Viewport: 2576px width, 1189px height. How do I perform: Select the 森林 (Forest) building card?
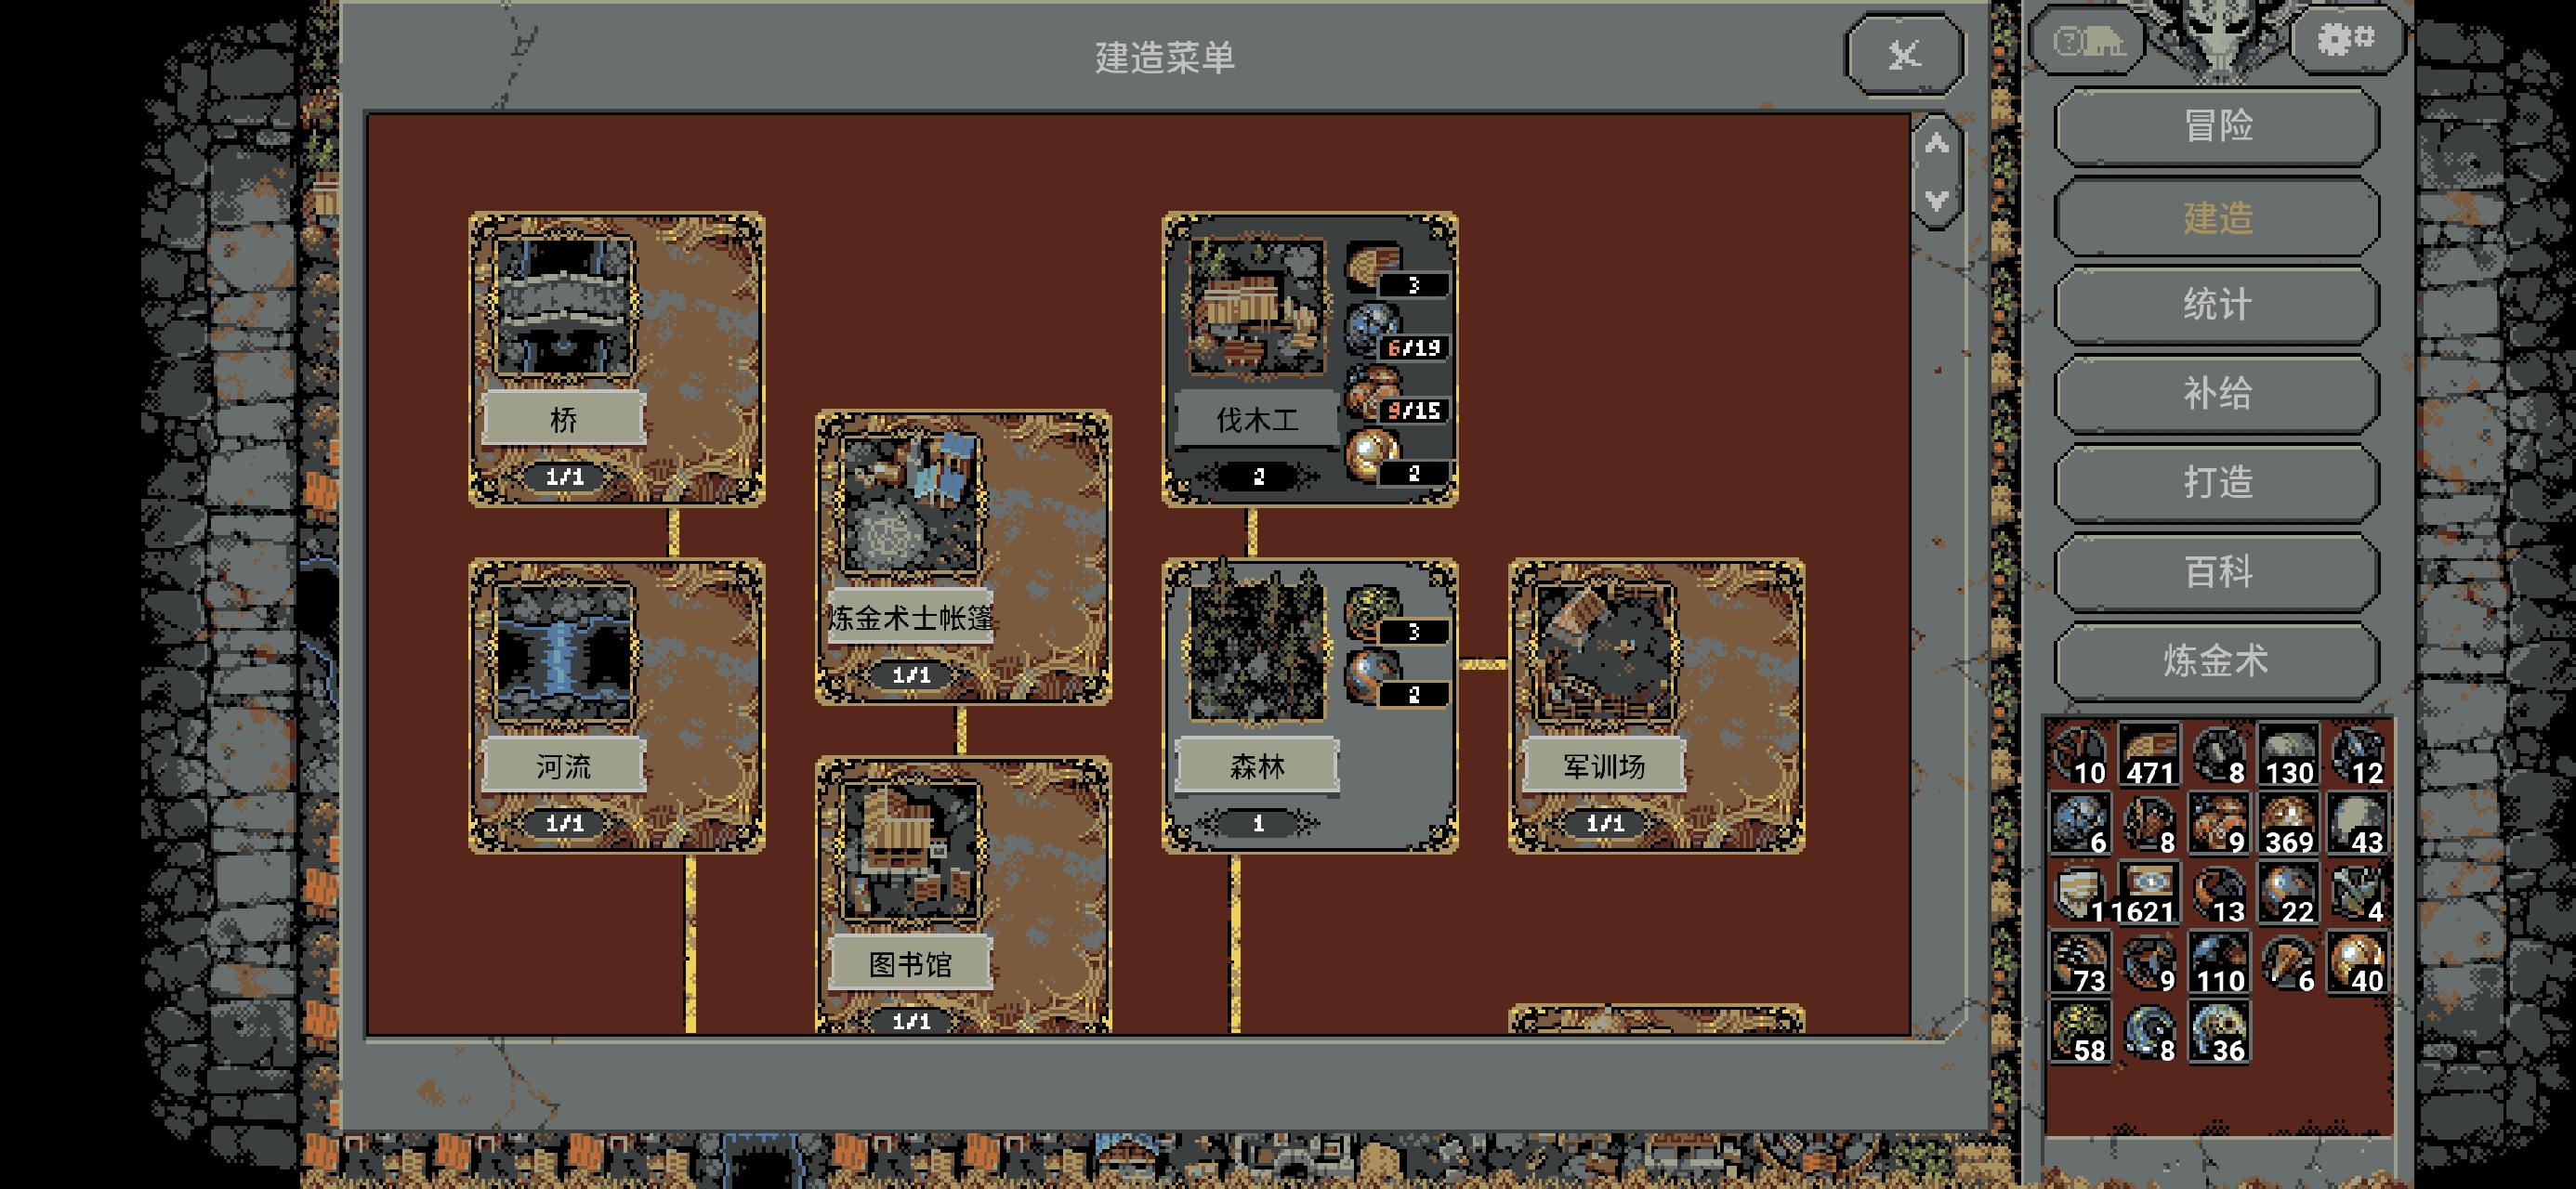click(1310, 706)
